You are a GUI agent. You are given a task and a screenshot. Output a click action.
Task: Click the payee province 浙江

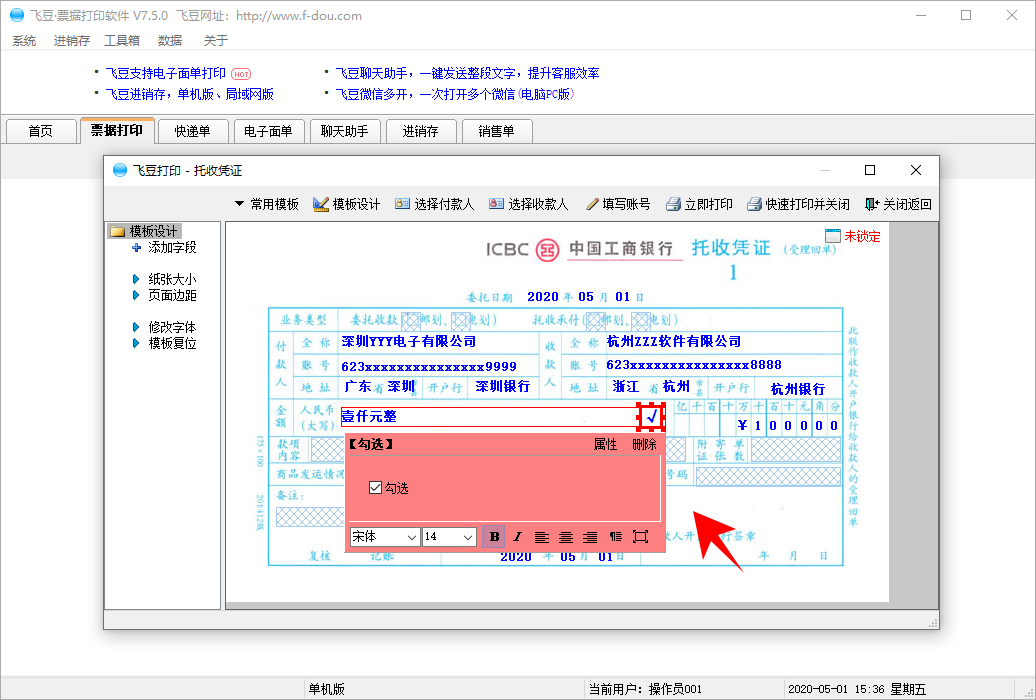(626, 387)
